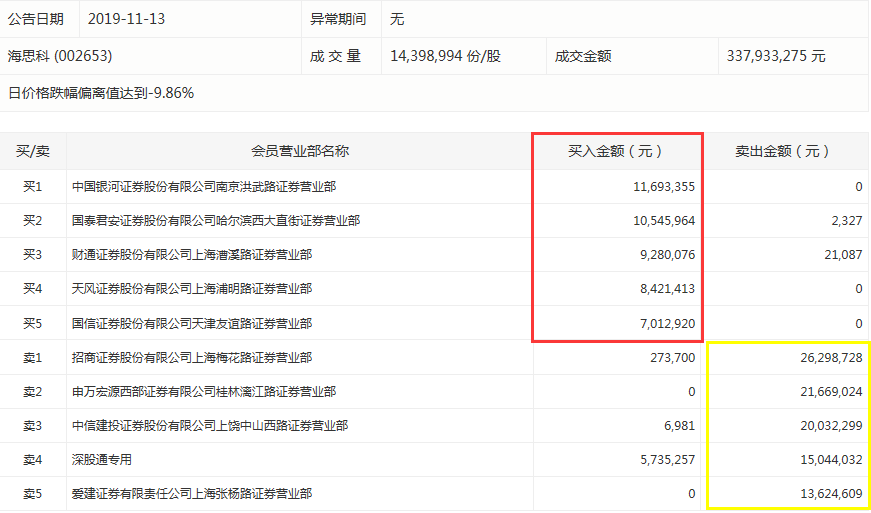Select 中国银河证券南京洪武路证券营业部 row name
The image size is (871, 513).
point(204,187)
